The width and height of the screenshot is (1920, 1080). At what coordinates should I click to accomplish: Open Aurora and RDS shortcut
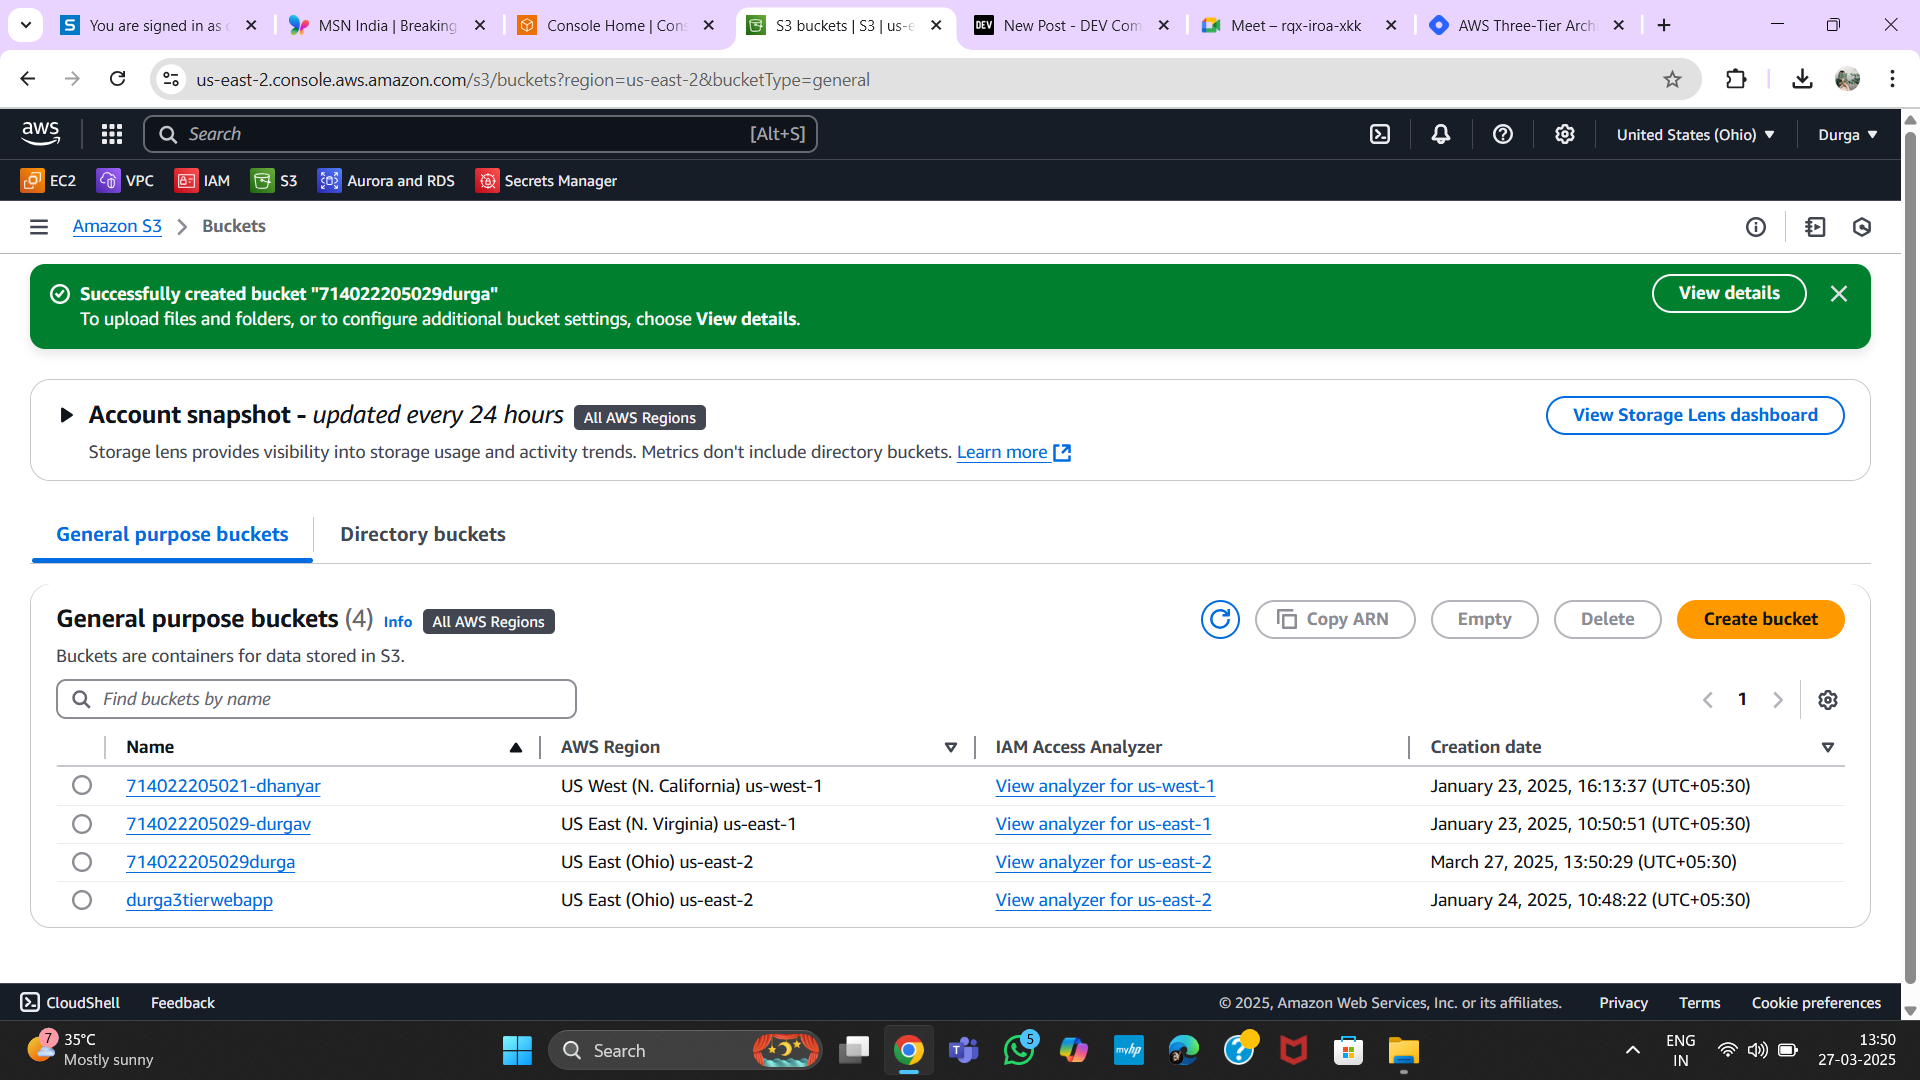click(x=386, y=181)
